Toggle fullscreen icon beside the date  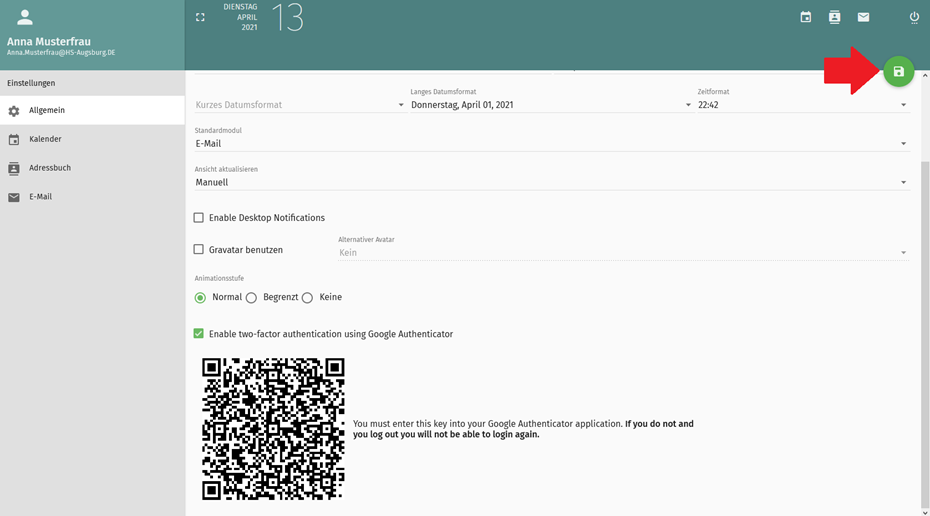coord(200,17)
